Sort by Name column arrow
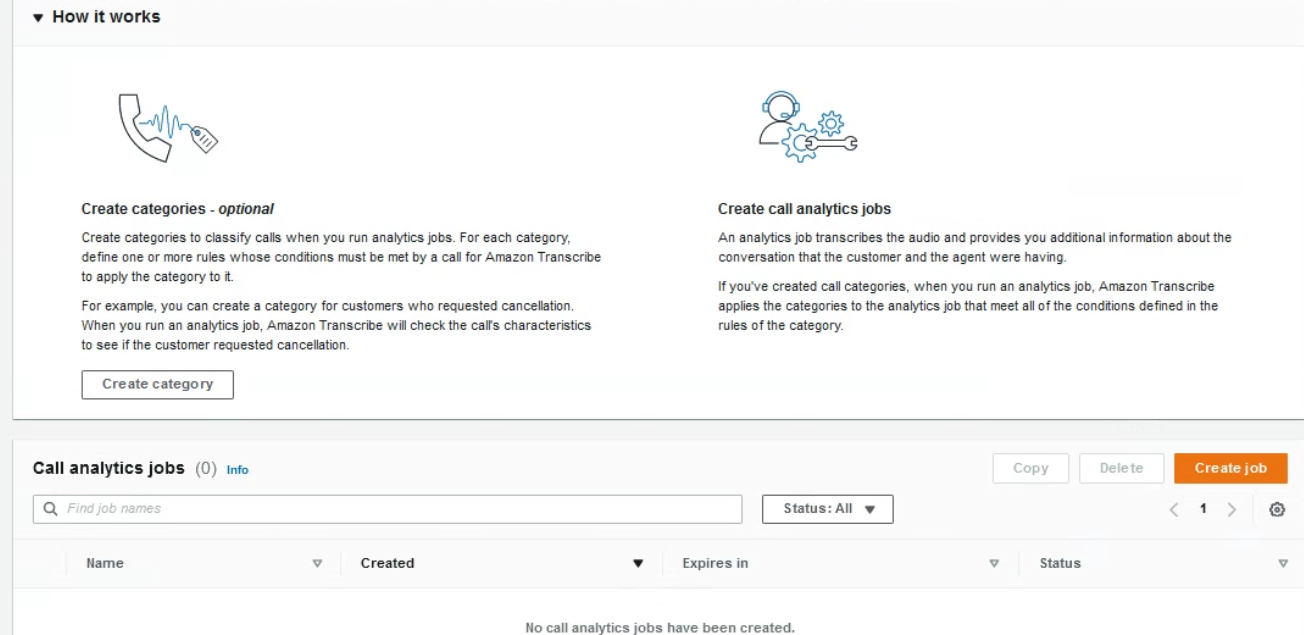Viewport: 1304px width, 635px height. click(x=318, y=564)
